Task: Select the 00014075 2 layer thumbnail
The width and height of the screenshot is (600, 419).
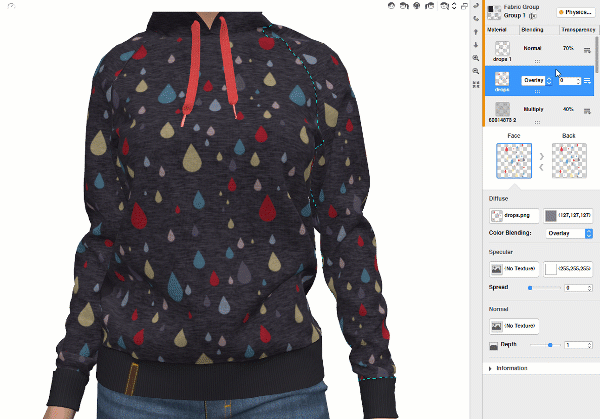Action: (502, 109)
